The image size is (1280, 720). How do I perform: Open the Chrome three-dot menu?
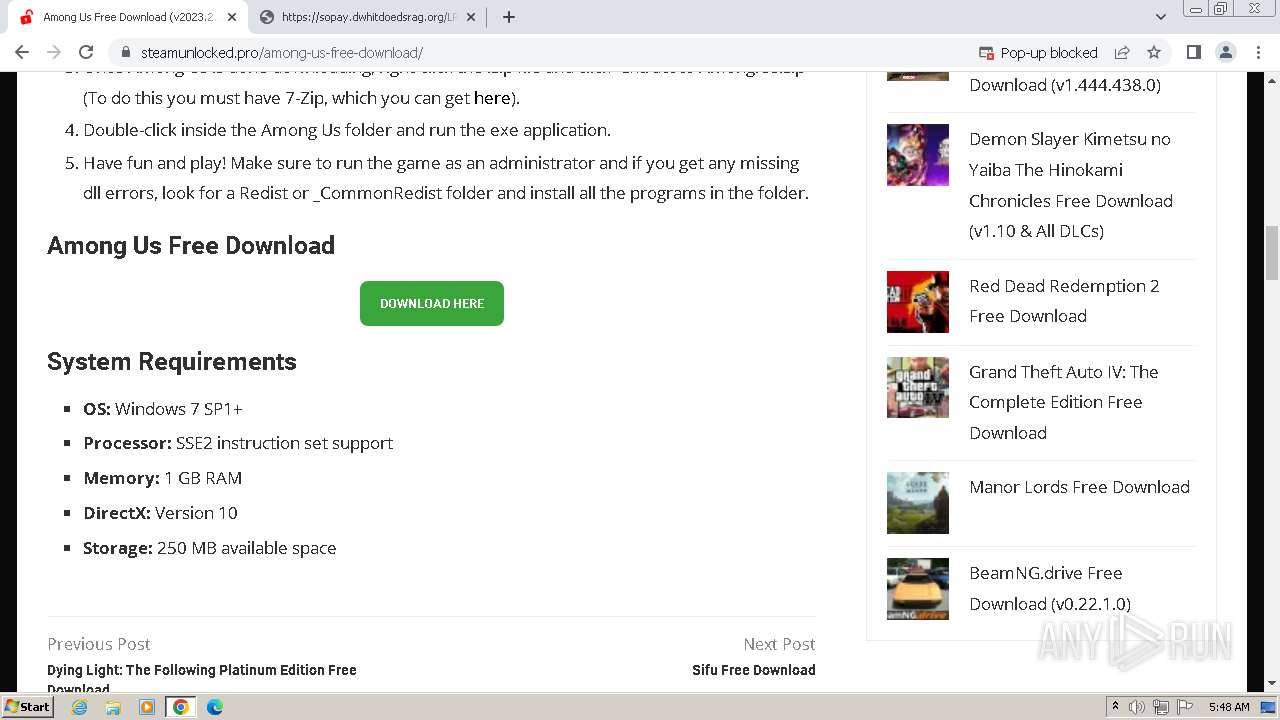click(x=1258, y=52)
